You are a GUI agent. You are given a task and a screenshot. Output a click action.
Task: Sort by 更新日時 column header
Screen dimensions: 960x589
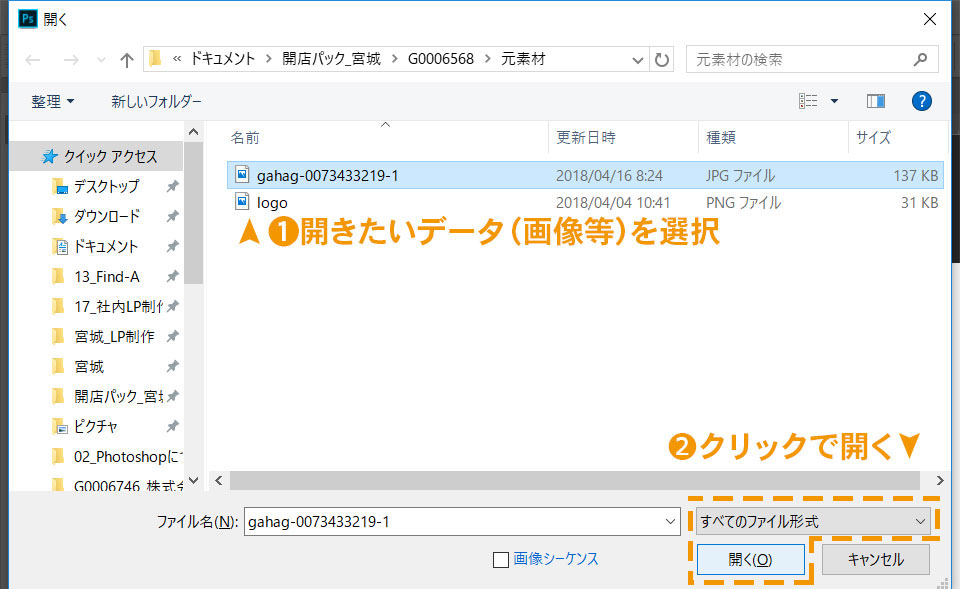586,138
